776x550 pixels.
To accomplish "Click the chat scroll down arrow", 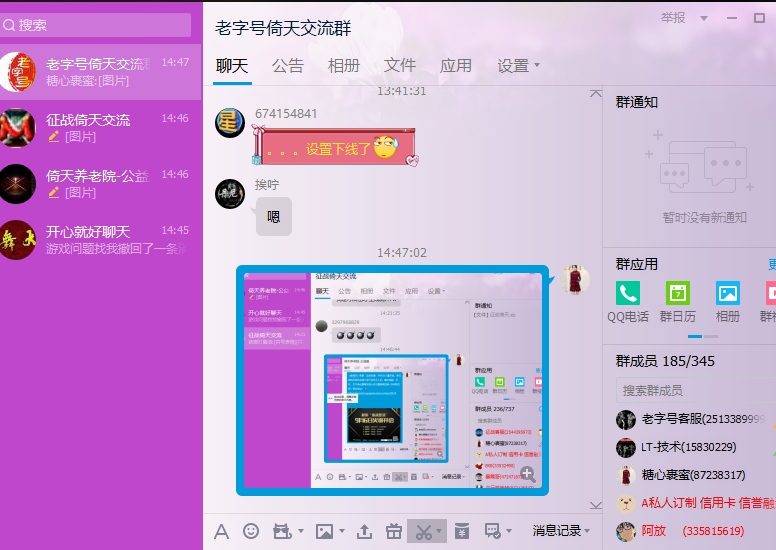I will click(596, 505).
